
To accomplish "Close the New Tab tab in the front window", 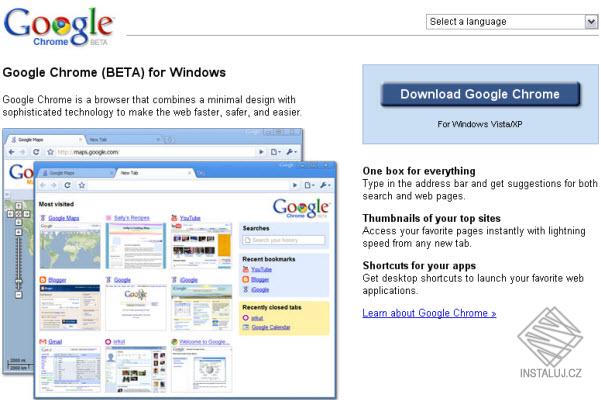I will point(189,173).
